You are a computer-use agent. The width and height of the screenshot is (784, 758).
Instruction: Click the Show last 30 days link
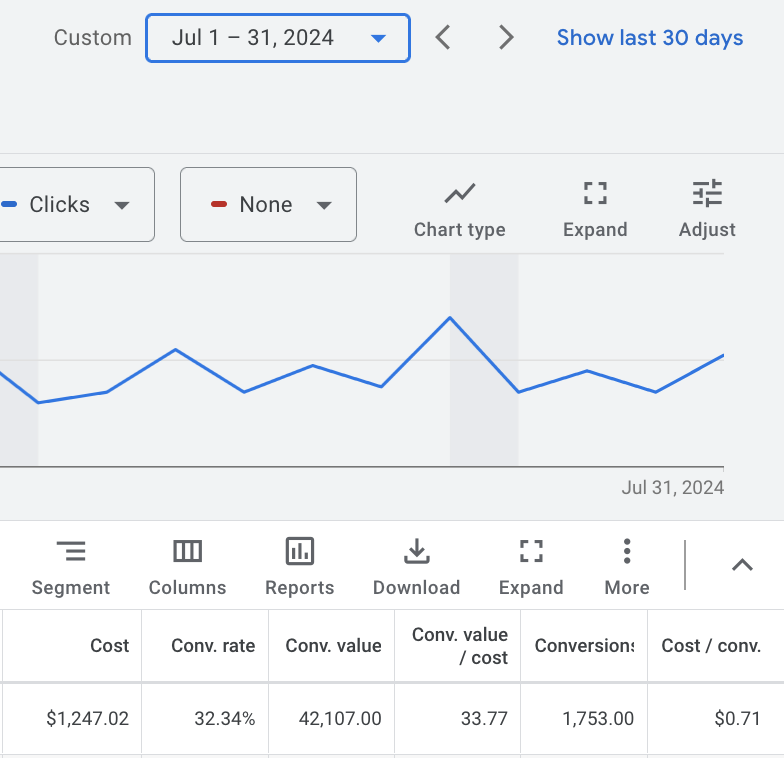(x=649, y=38)
